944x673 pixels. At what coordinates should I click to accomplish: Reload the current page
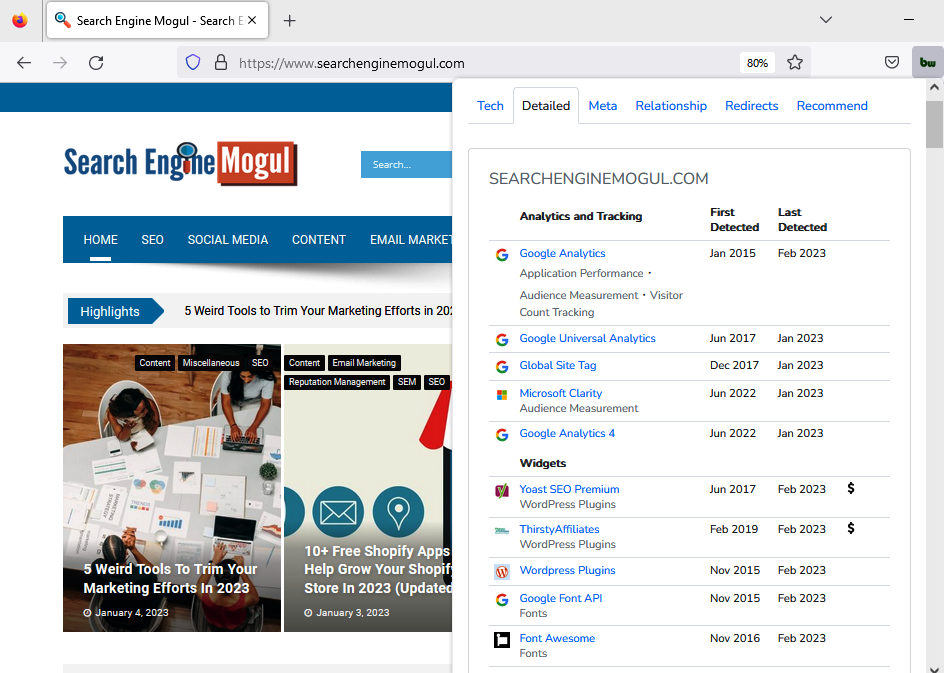96,63
